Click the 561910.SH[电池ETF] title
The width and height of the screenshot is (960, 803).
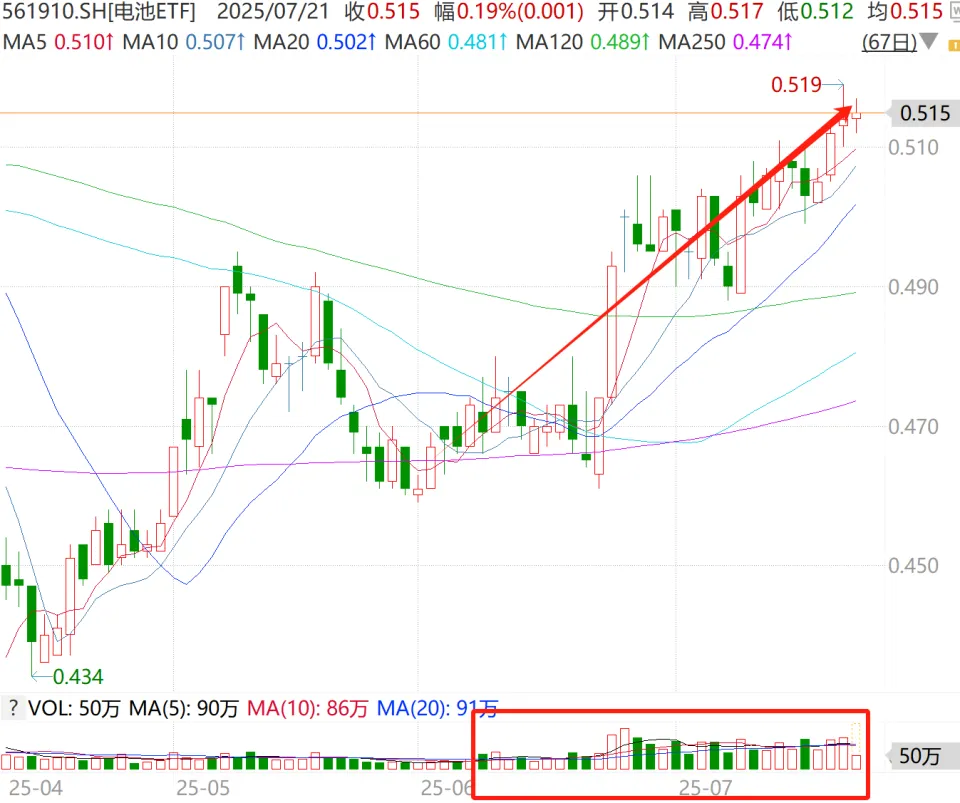click(99, 12)
